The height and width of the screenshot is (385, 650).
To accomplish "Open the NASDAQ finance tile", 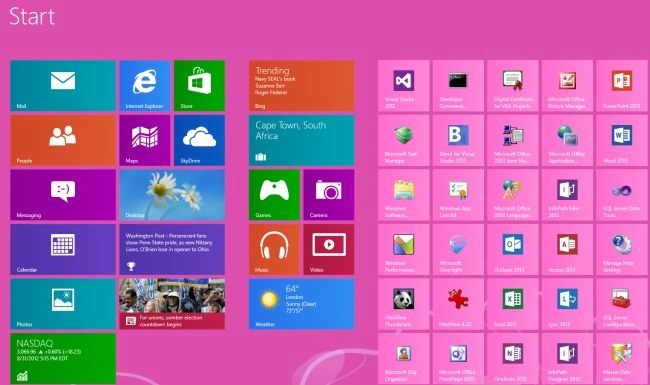I will tap(63, 358).
